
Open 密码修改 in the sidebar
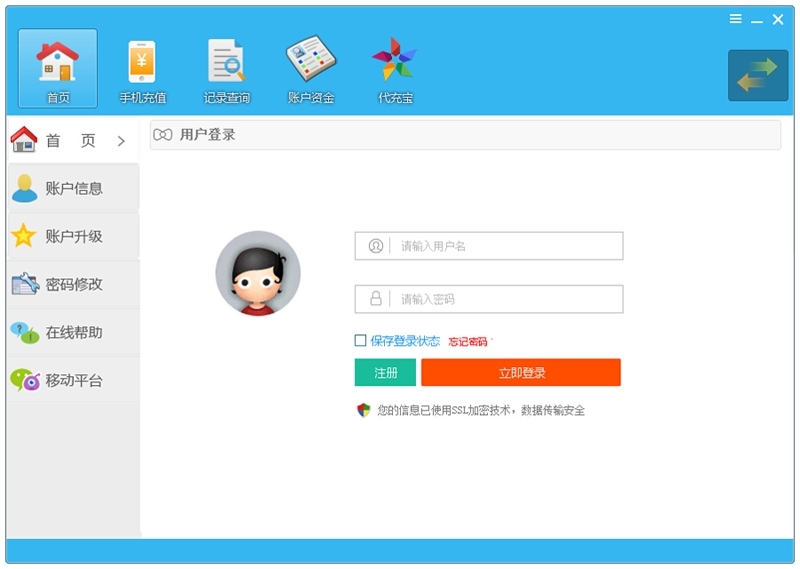coord(73,284)
